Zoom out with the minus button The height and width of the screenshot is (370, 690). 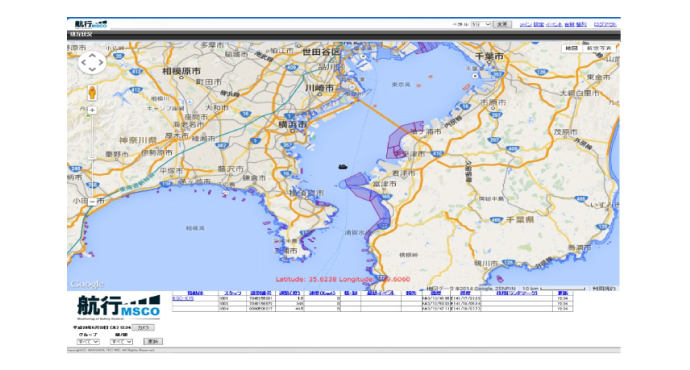pos(92,201)
